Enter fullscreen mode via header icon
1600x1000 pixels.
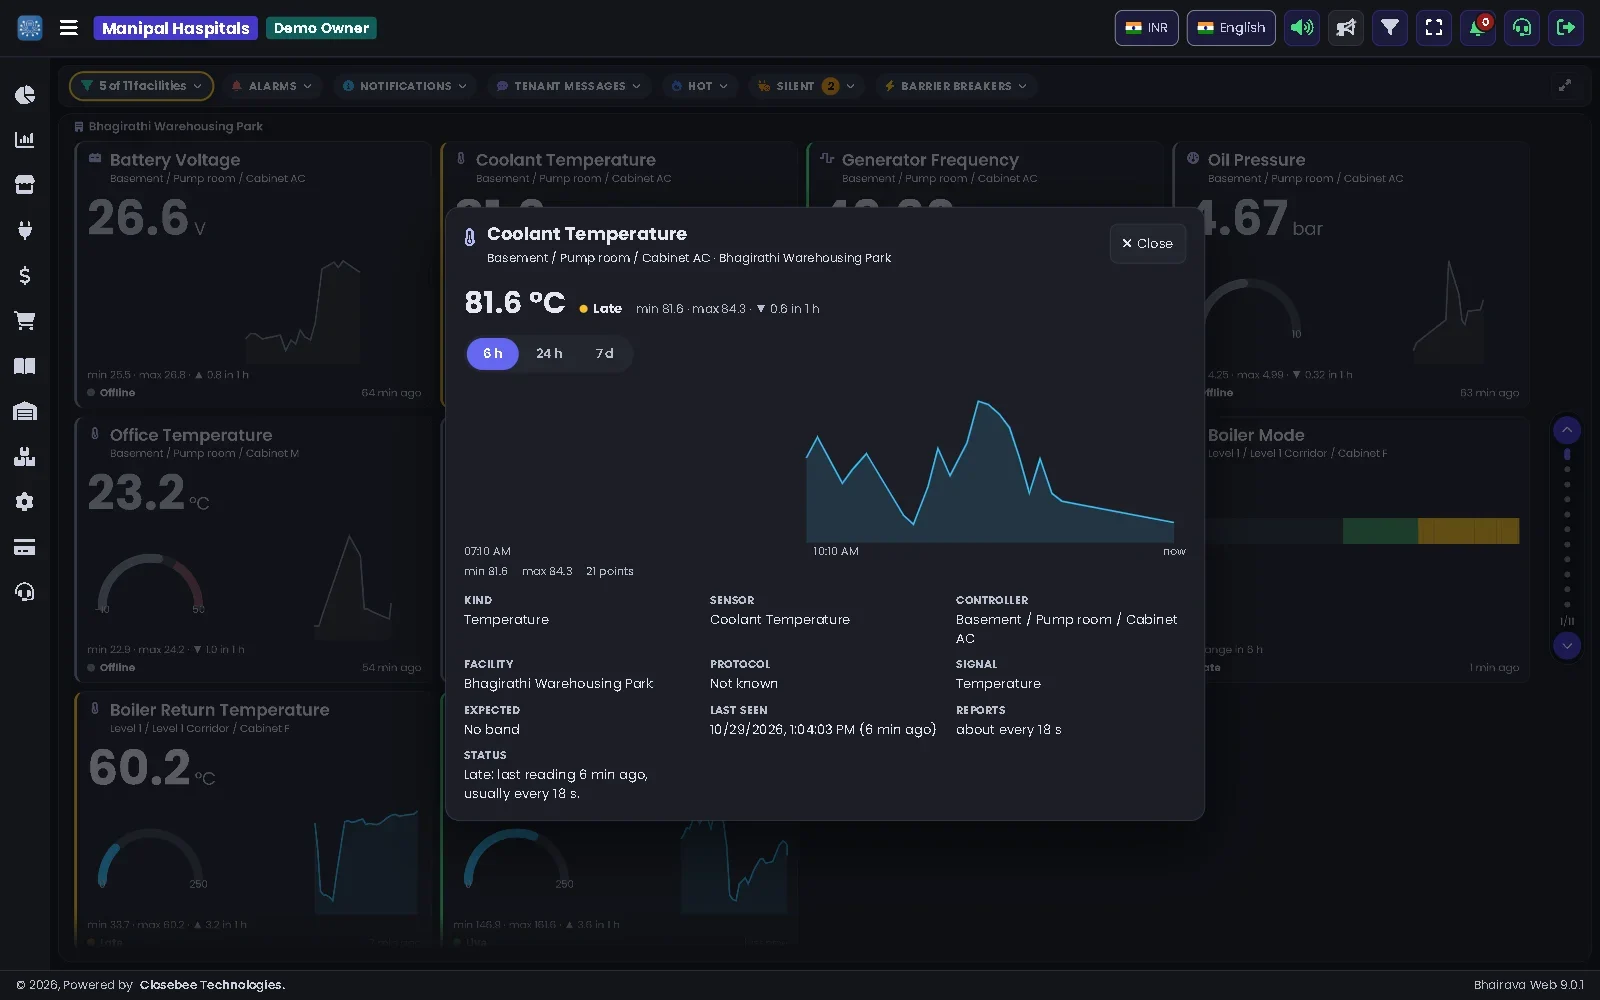point(1434,28)
